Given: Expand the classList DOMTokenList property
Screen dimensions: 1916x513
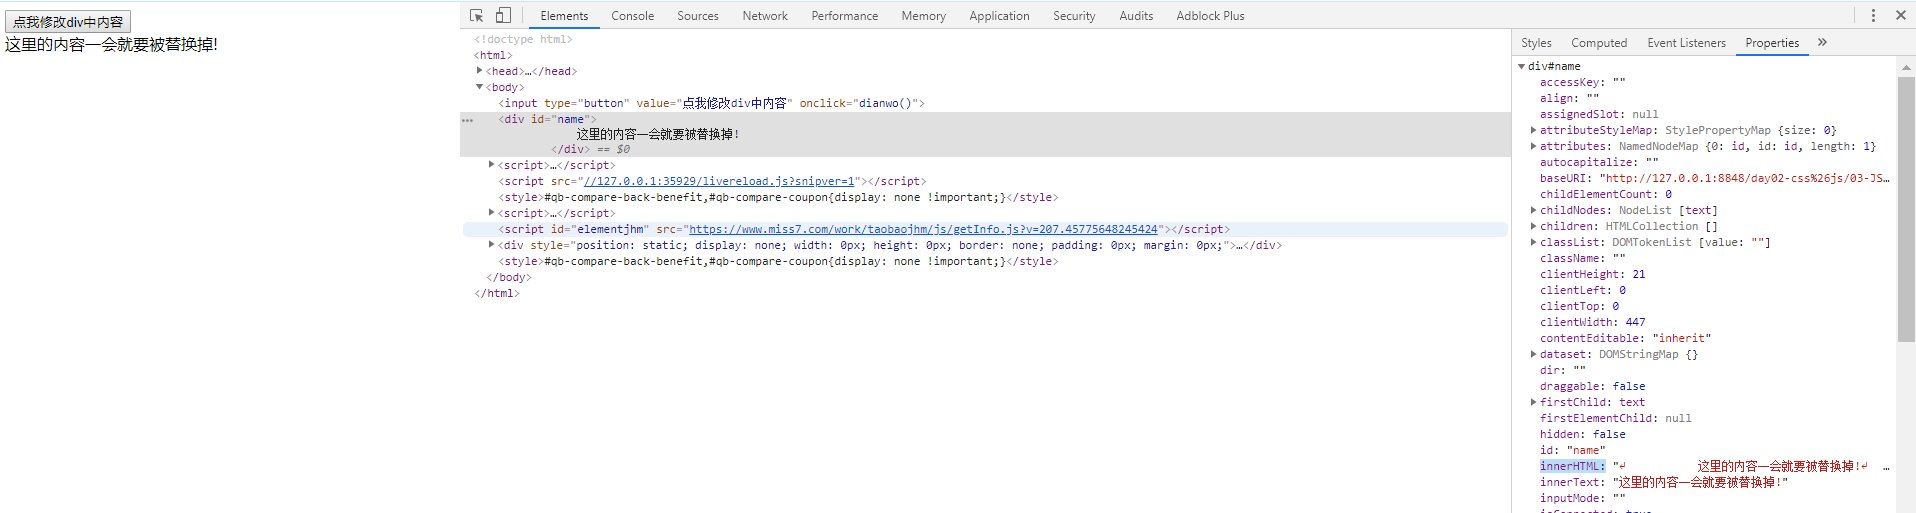Looking at the screenshot, I should tap(1533, 242).
